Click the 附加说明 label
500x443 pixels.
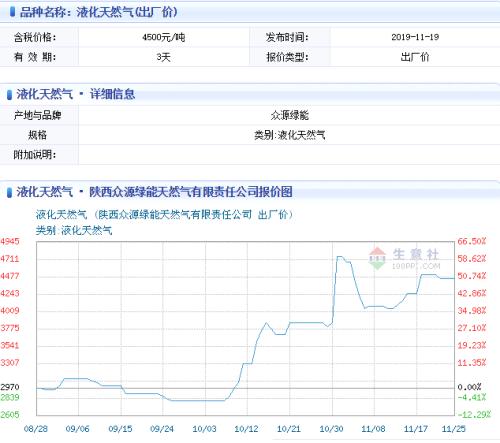[x=35, y=155]
